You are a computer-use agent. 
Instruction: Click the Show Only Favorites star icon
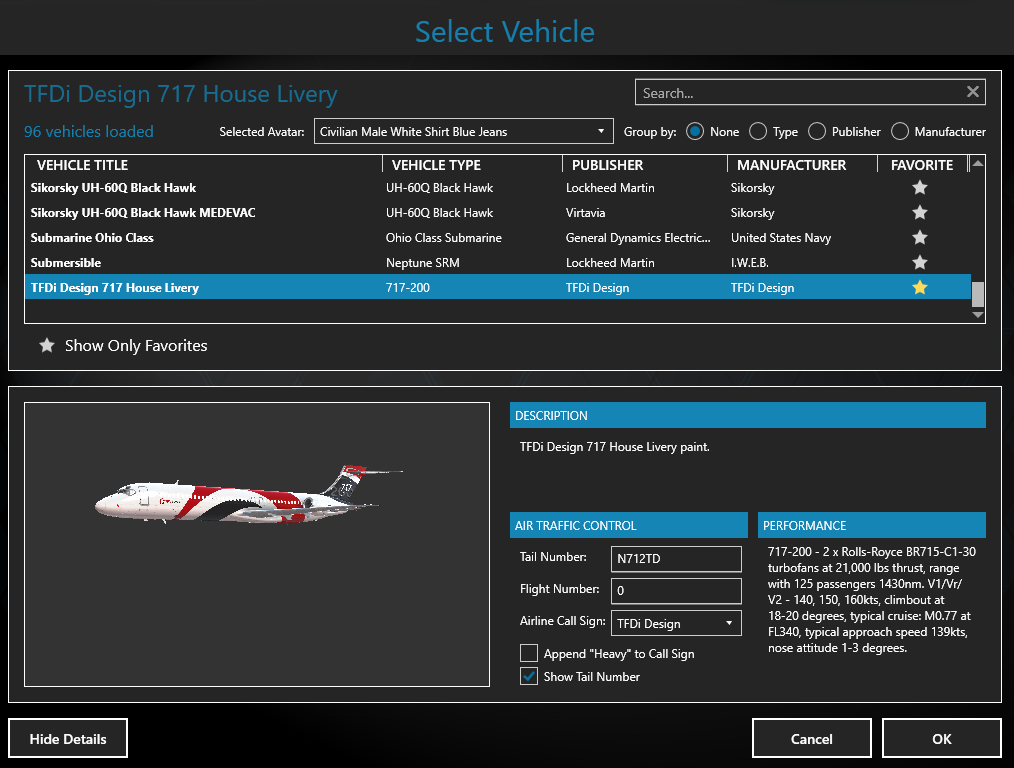click(47, 345)
